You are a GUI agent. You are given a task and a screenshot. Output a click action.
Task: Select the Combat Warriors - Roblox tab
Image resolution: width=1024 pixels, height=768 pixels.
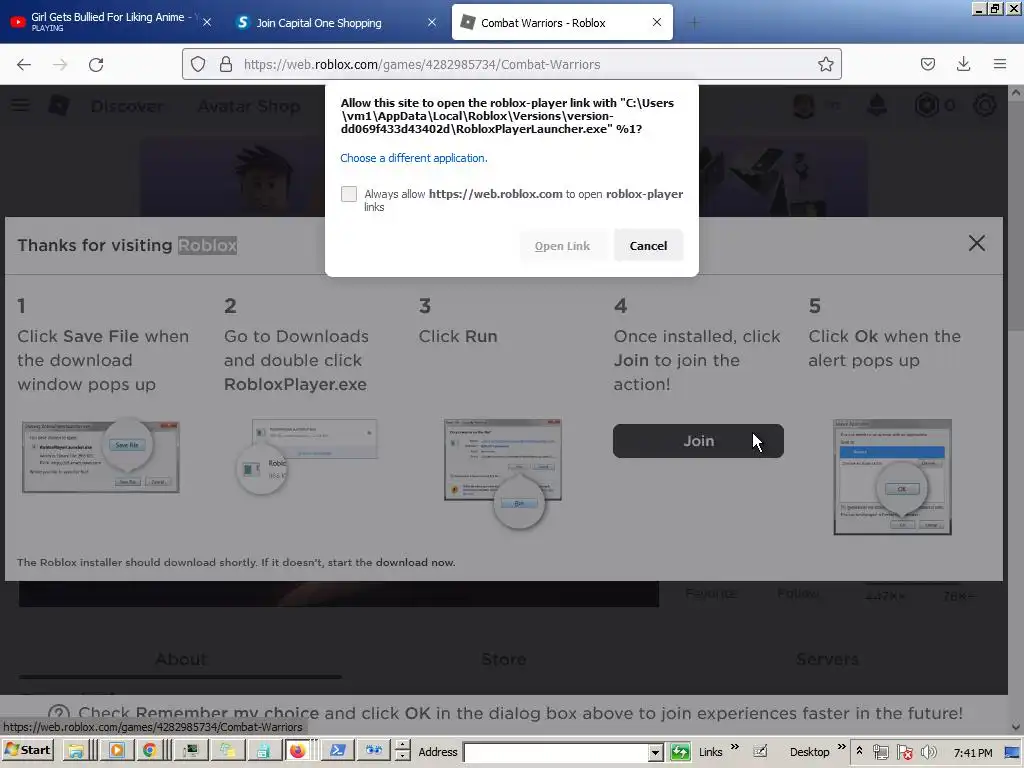pyautogui.click(x=562, y=23)
